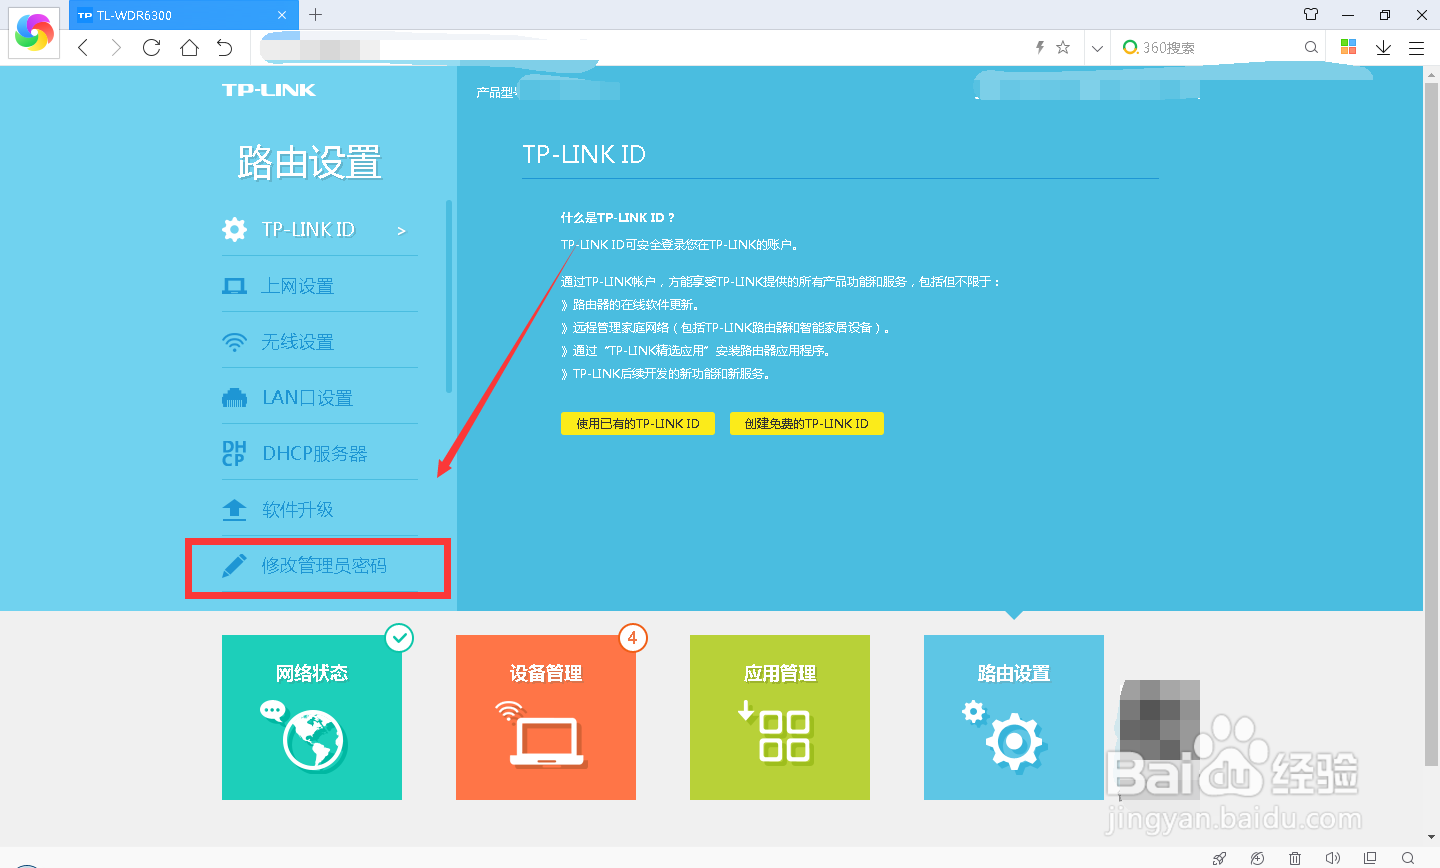Image resolution: width=1440 pixels, height=868 pixels.
Task: Open 软件升级 sidebar item
Action: pyautogui.click(x=320, y=510)
